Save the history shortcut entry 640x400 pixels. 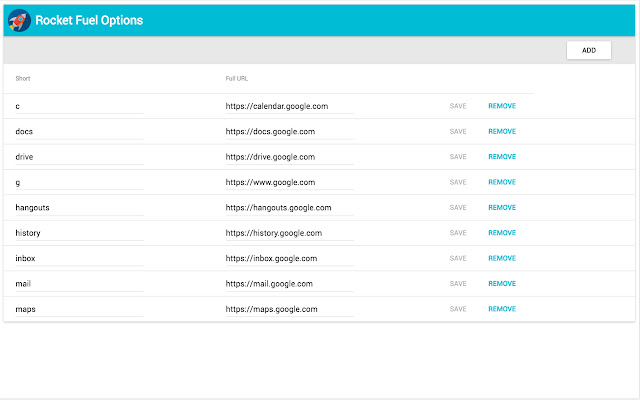click(458, 233)
